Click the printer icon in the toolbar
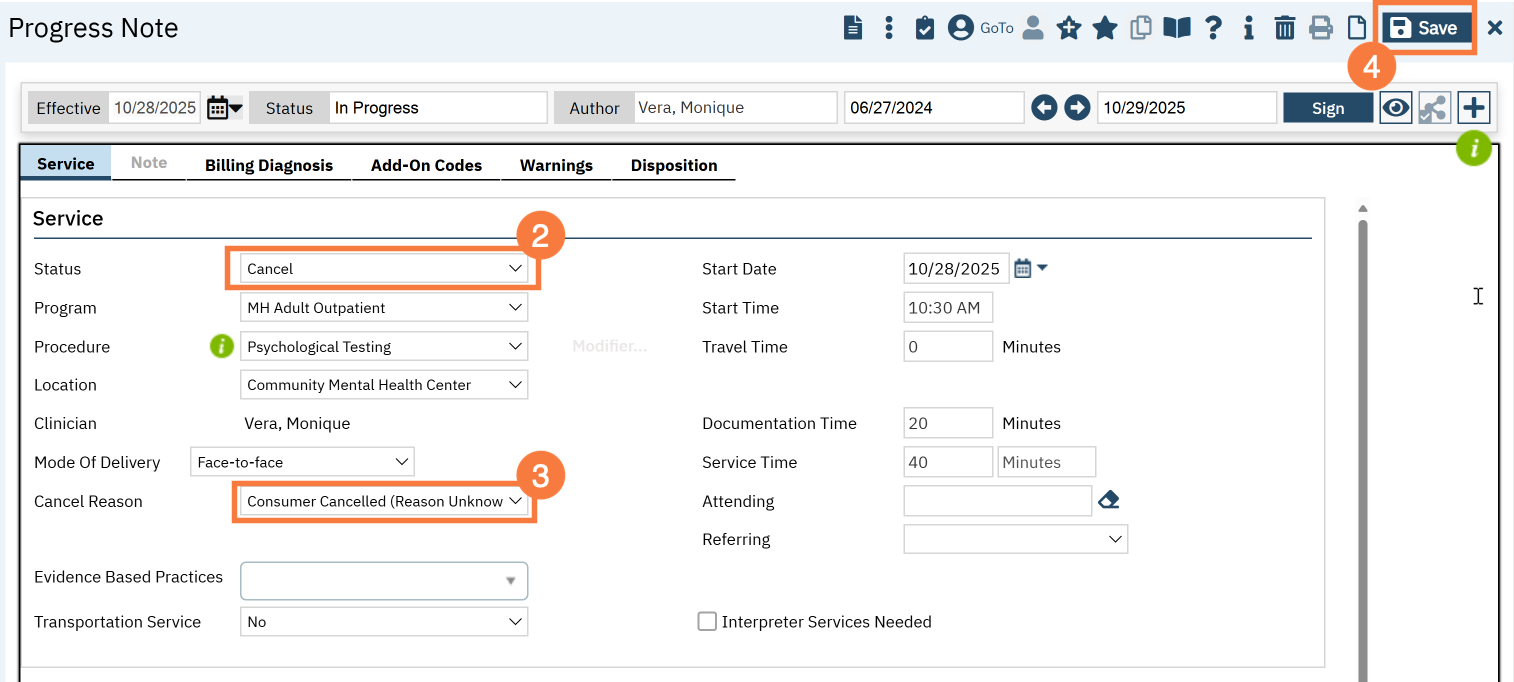The width and height of the screenshot is (1514, 682). click(1321, 28)
